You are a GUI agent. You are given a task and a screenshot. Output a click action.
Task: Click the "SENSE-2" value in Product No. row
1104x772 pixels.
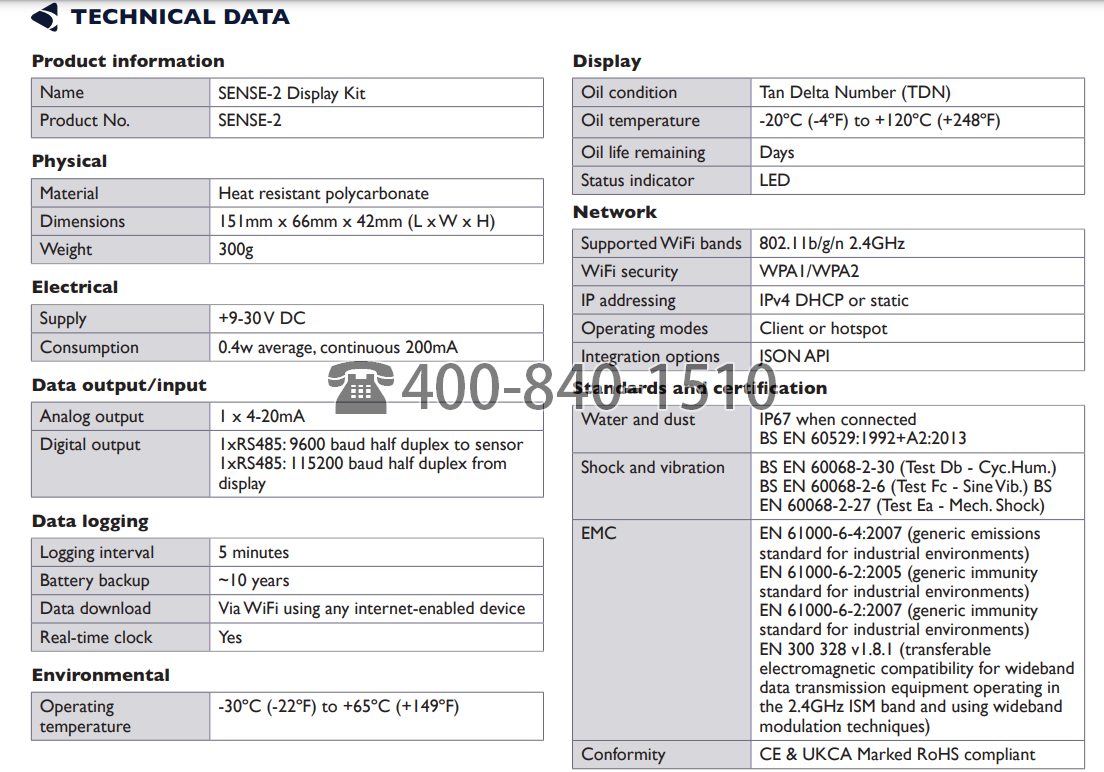pos(249,120)
